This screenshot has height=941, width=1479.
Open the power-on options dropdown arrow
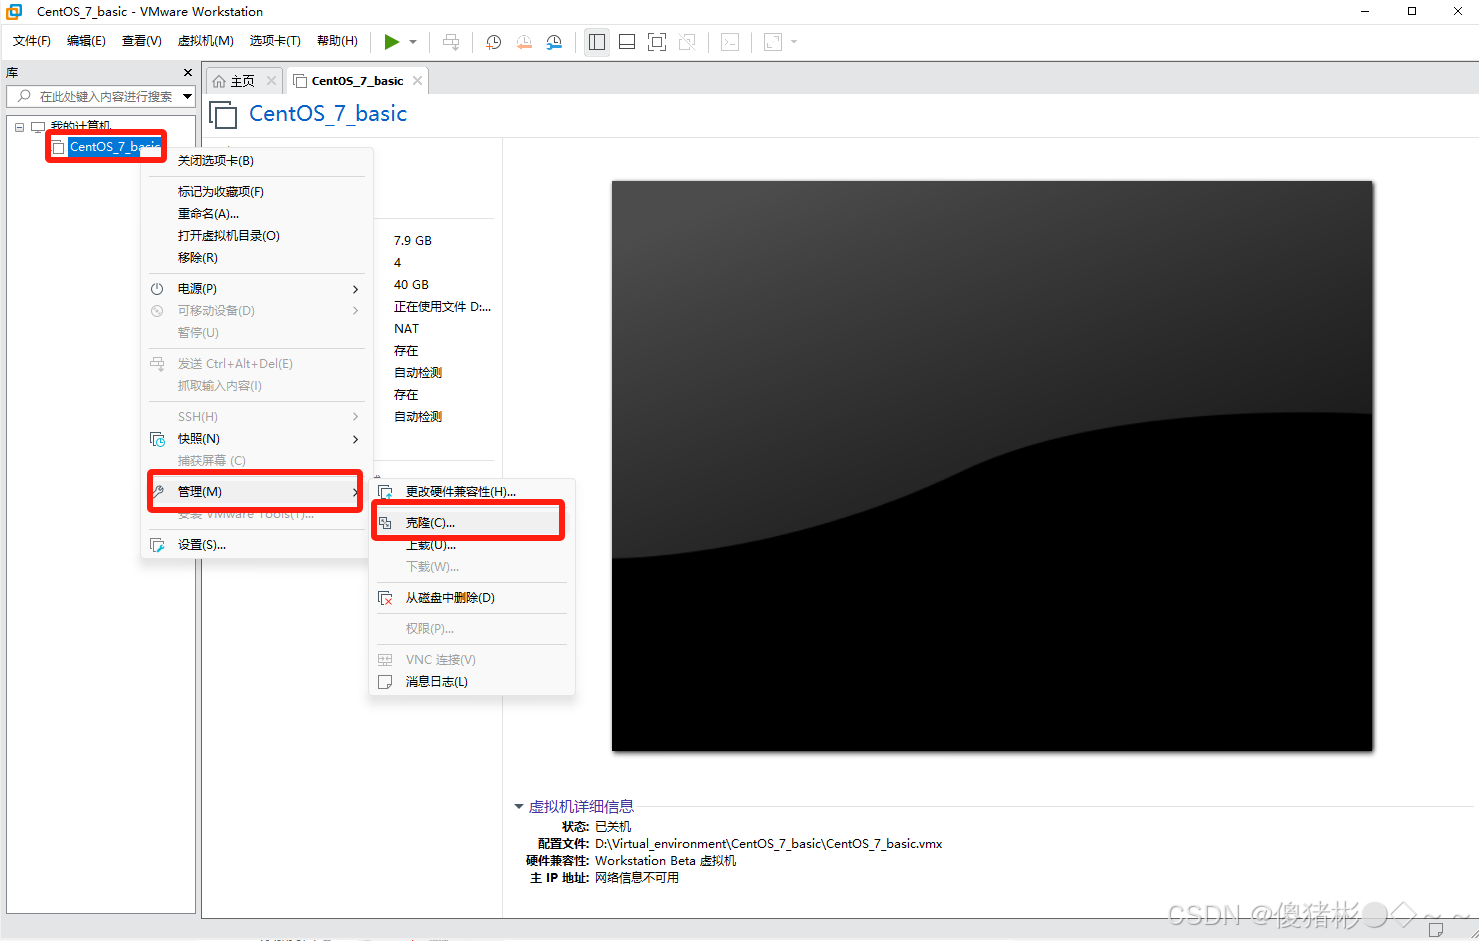[x=413, y=42]
